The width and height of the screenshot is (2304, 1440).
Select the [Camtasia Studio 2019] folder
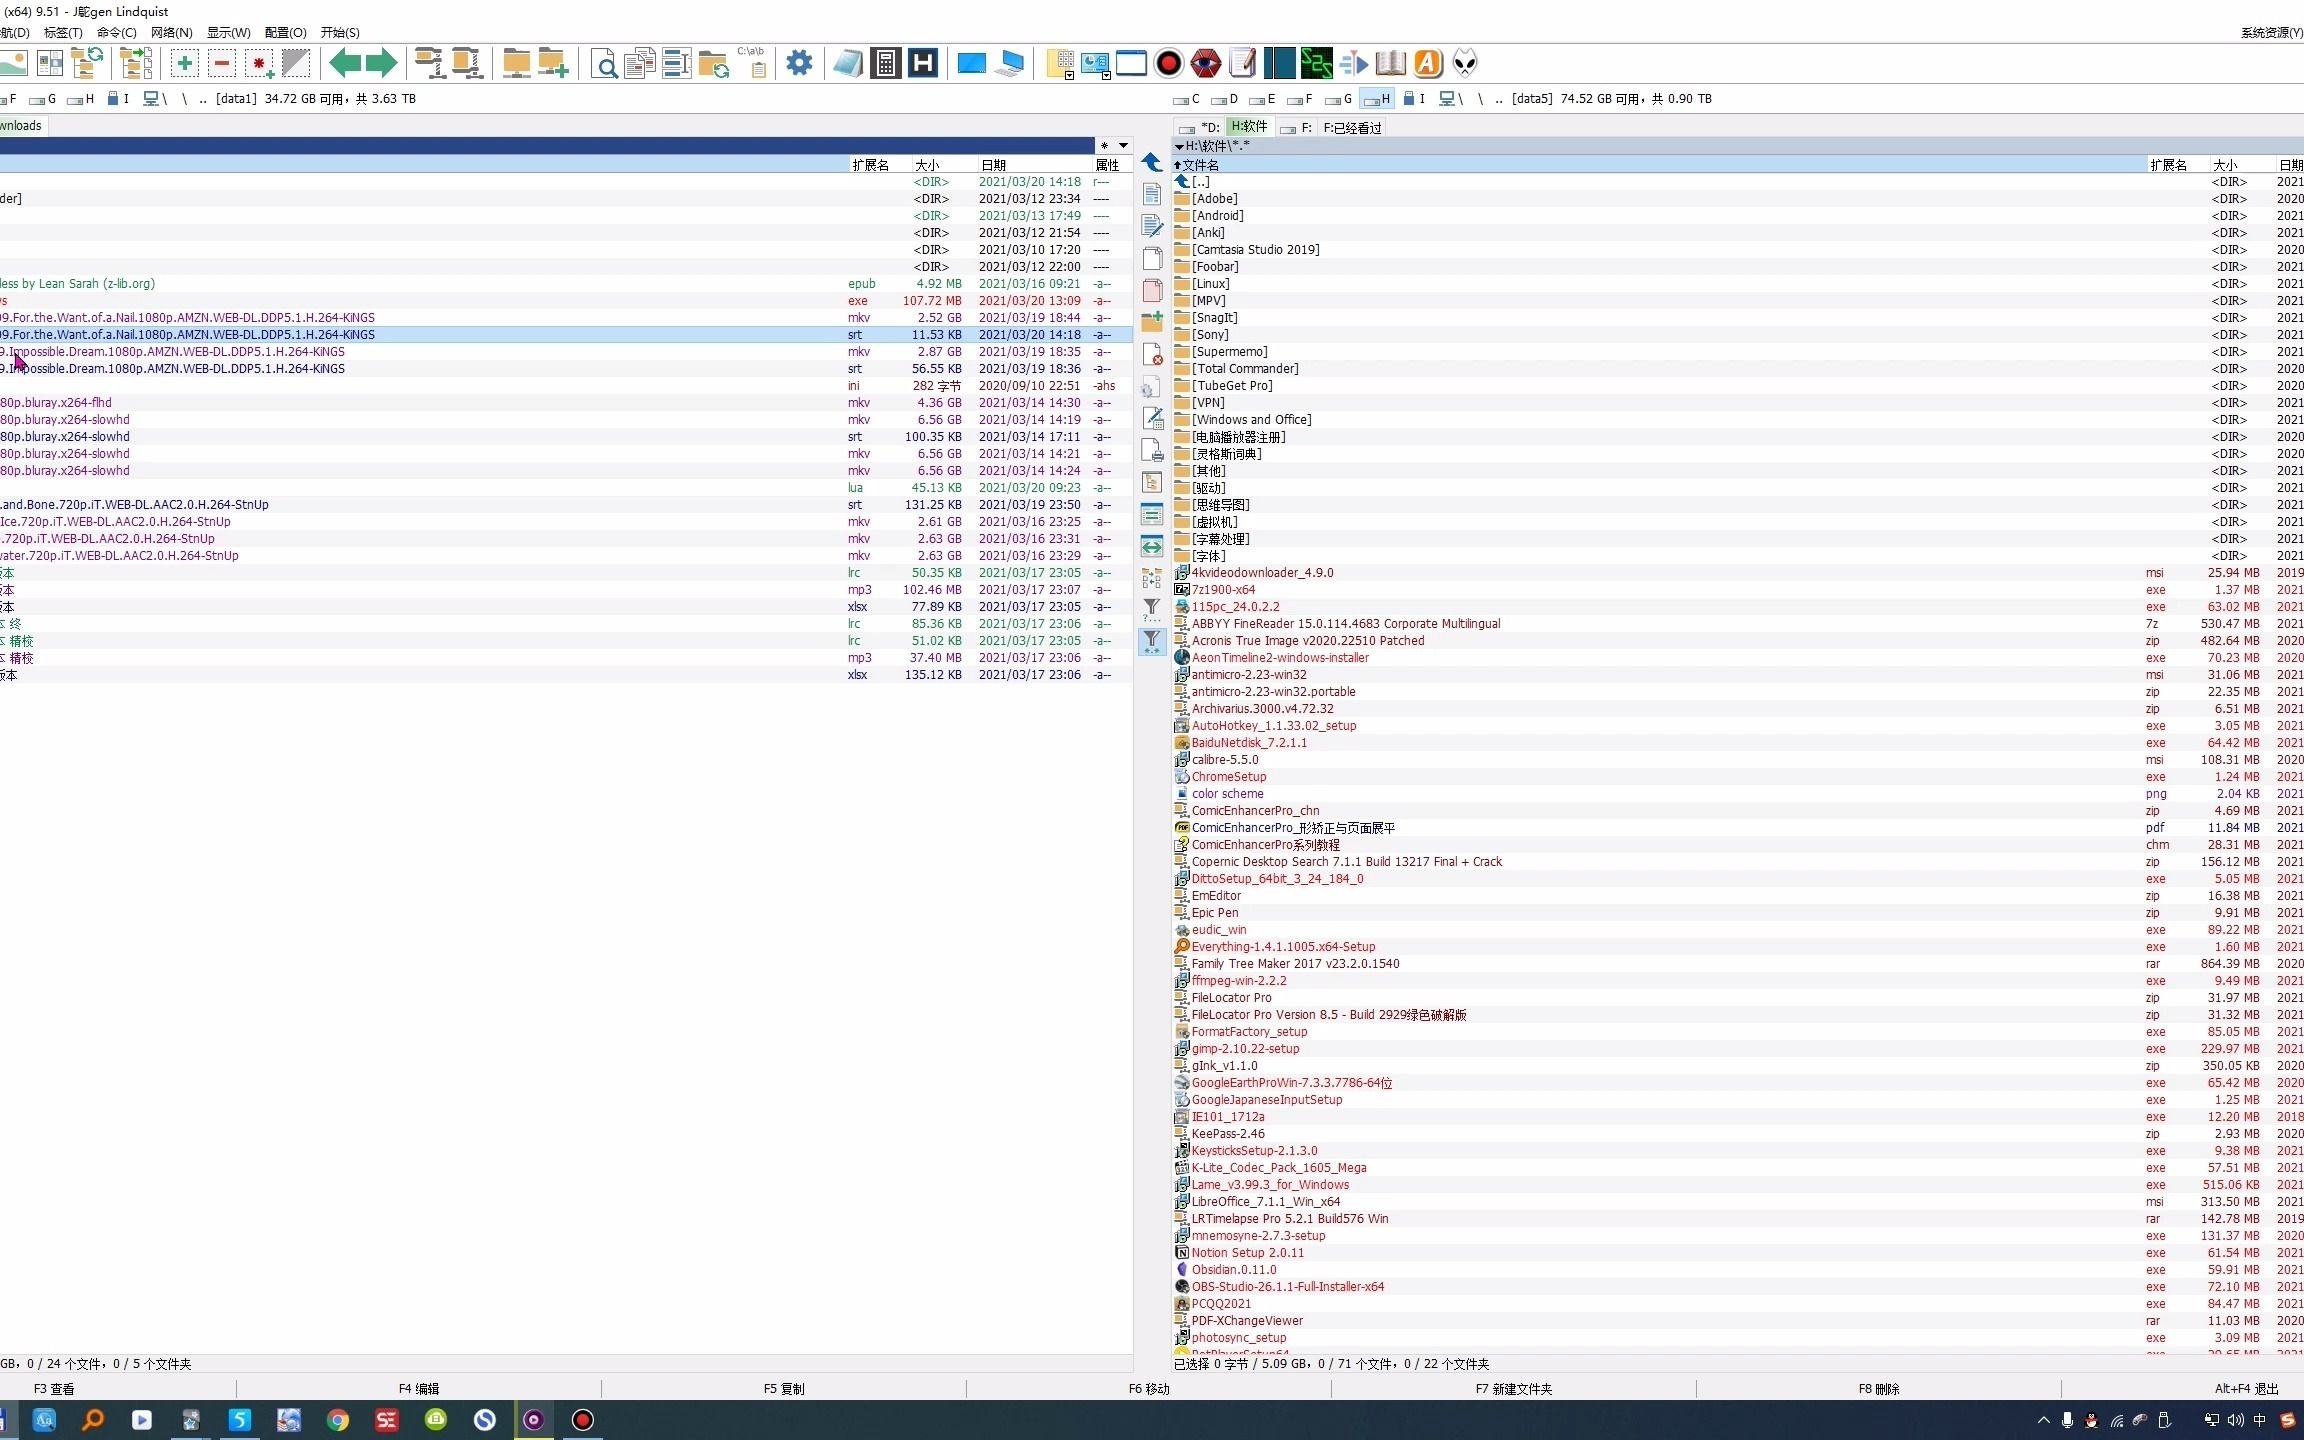coord(1255,250)
